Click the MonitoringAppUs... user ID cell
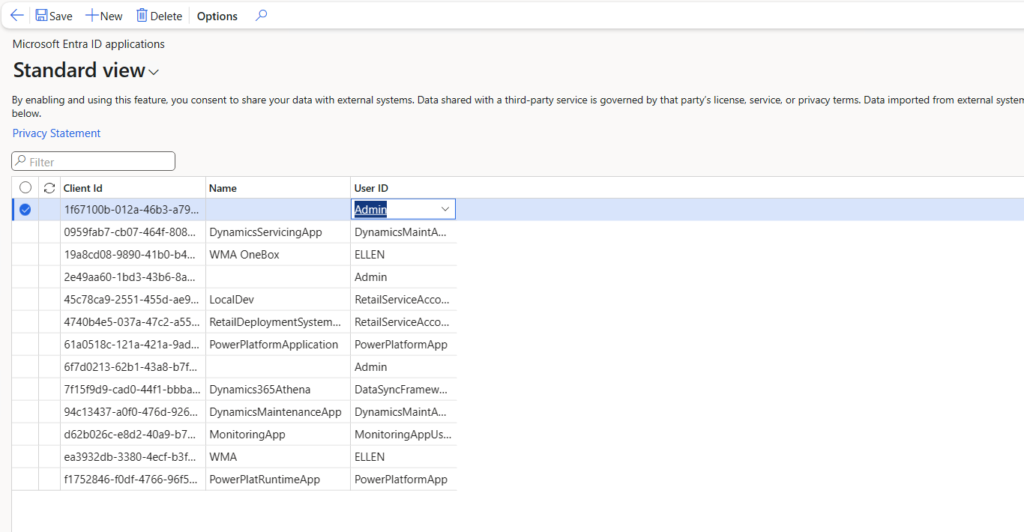Image resolution: width=1024 pixels, height=532 pixels. 403,435
